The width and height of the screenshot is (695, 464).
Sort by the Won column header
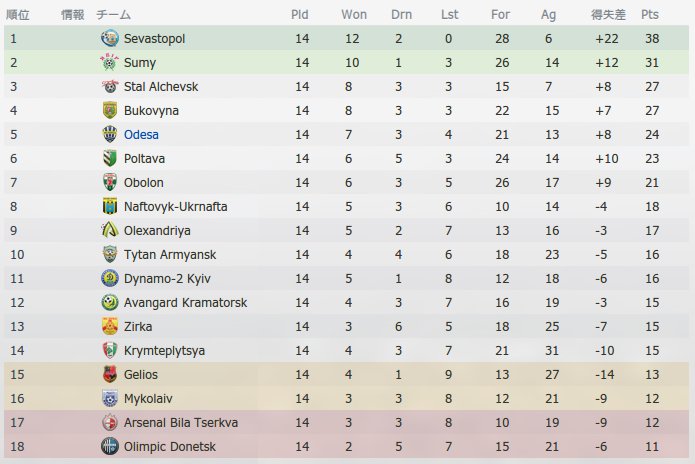click(x=354, y=15)
